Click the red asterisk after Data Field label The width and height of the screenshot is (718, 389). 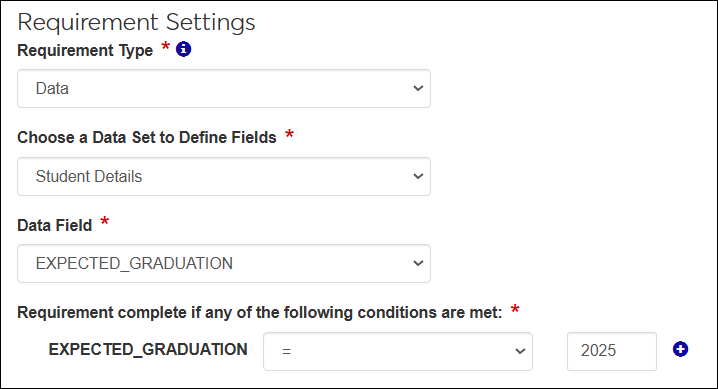click(x=104, y=222)
